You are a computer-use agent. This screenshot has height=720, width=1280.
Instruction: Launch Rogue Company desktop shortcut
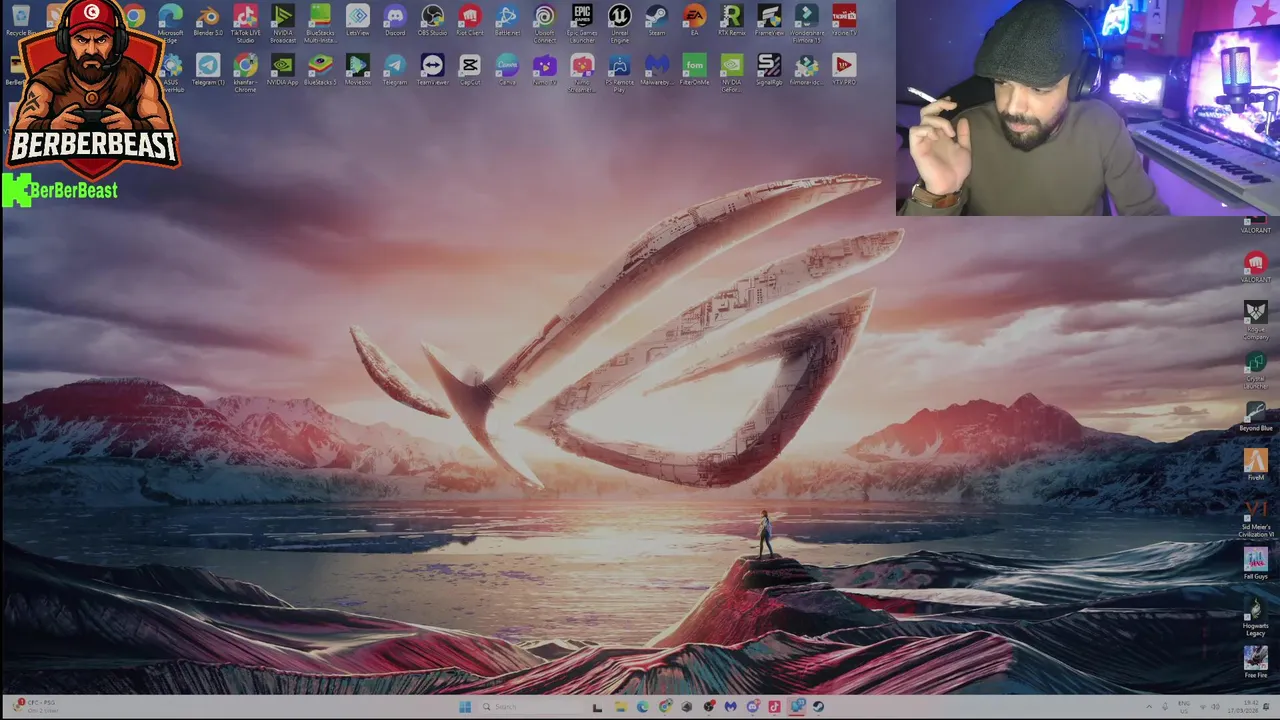[x=1256, y=321]
